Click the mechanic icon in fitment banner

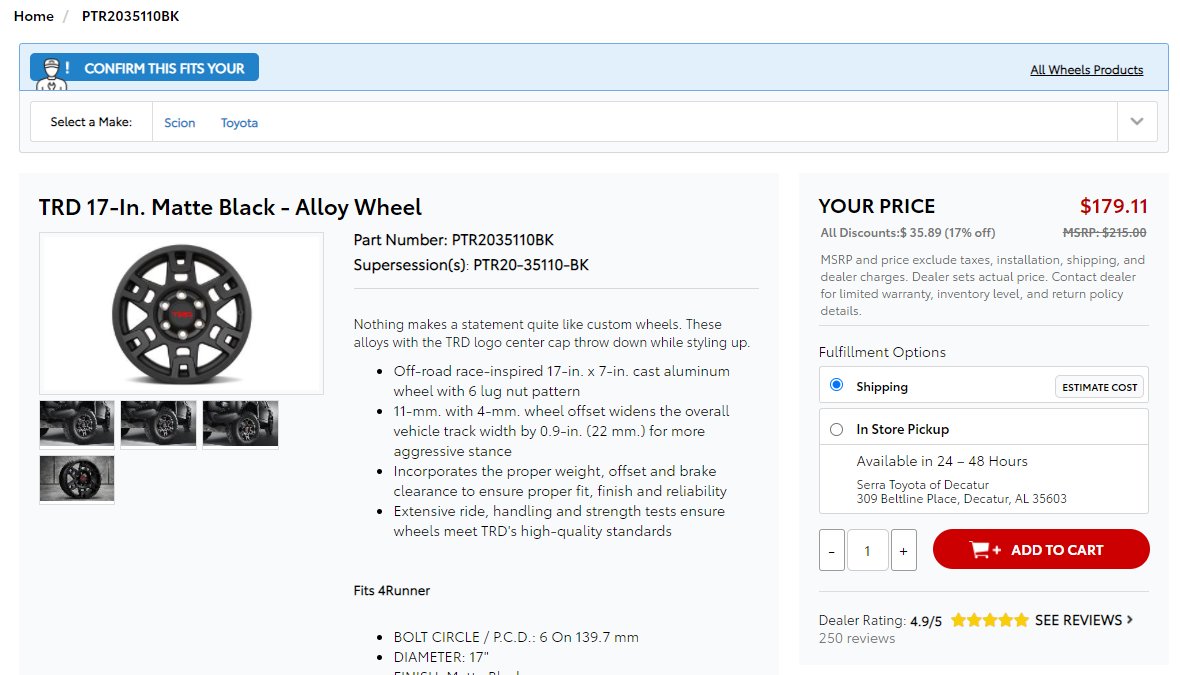(51, 74)
